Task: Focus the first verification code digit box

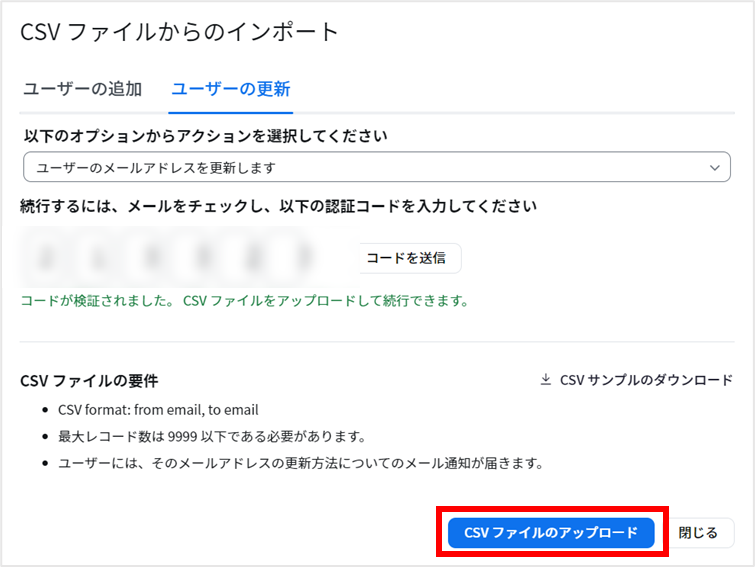Action: [x=47, y=257]
